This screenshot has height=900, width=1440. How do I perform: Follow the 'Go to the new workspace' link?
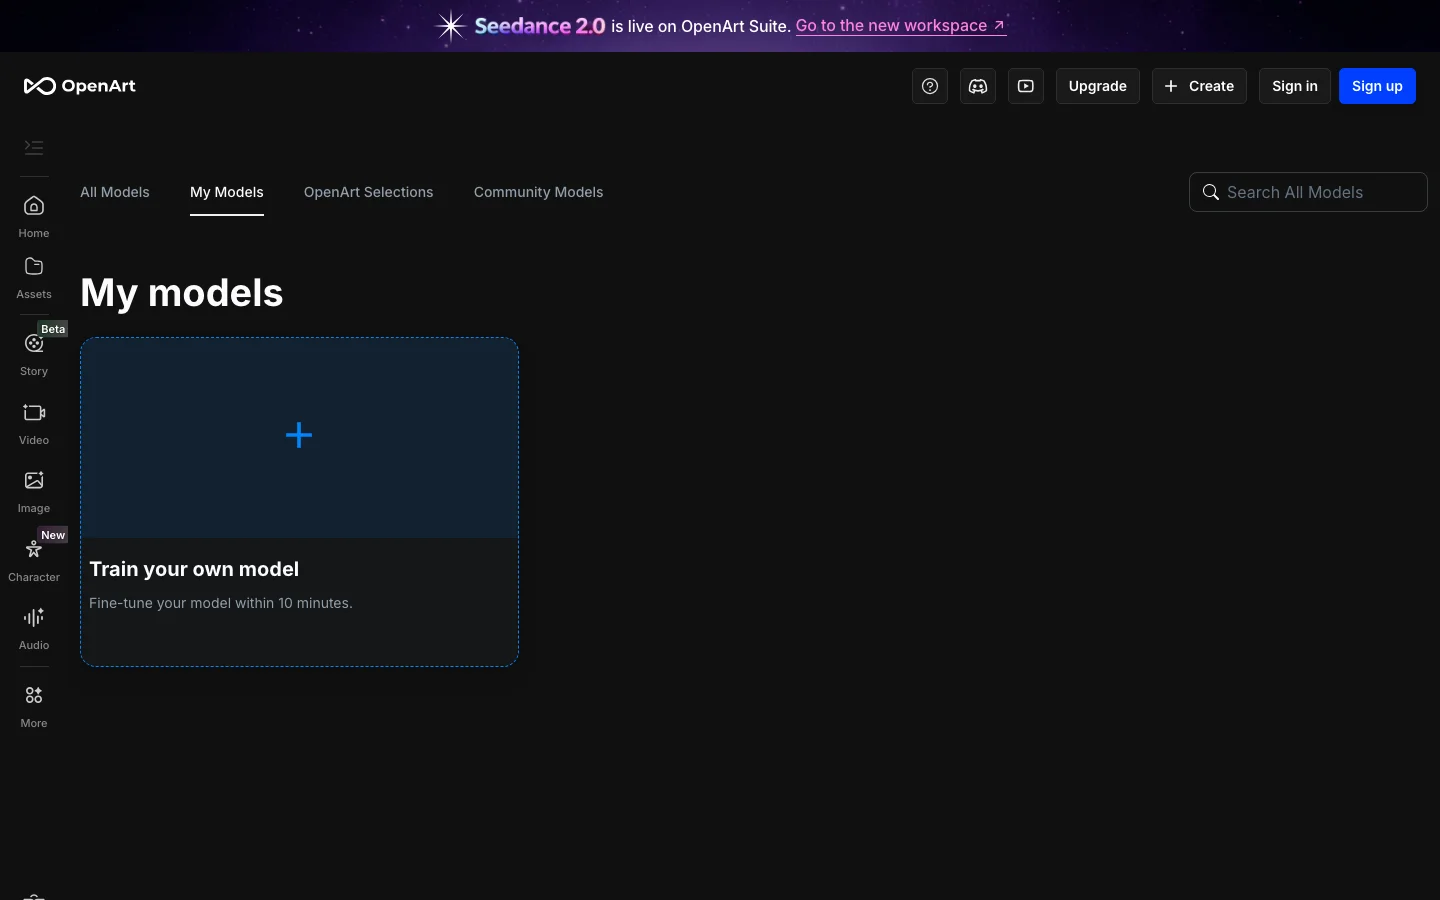901,26
